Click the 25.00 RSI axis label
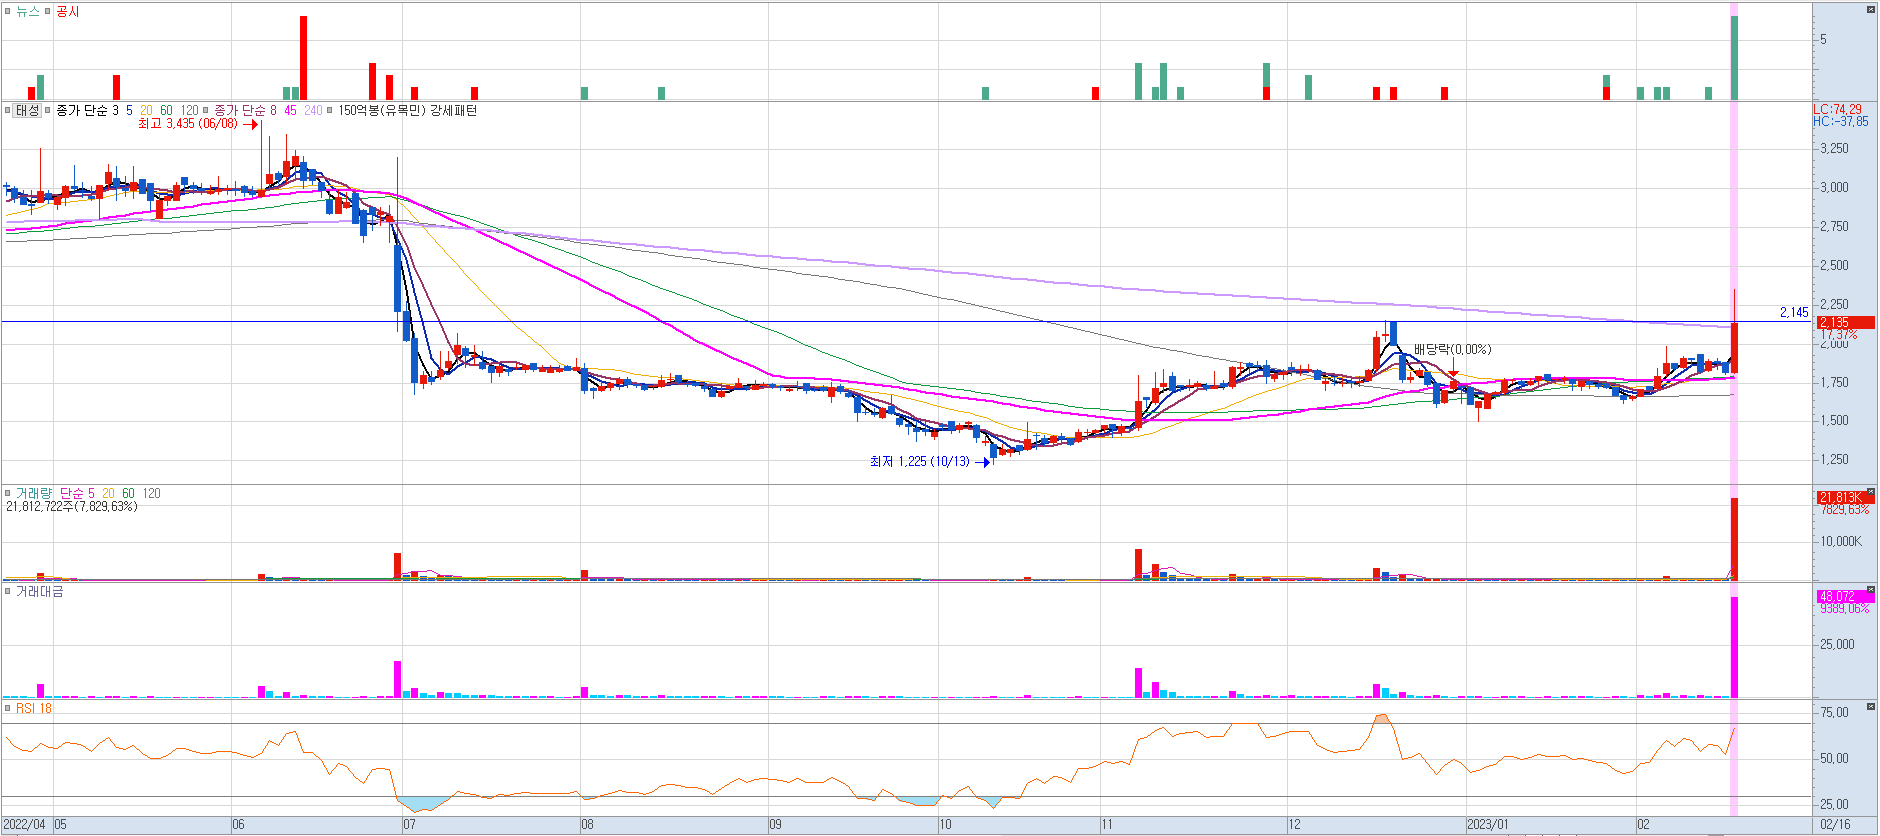 coord(1834,804)
